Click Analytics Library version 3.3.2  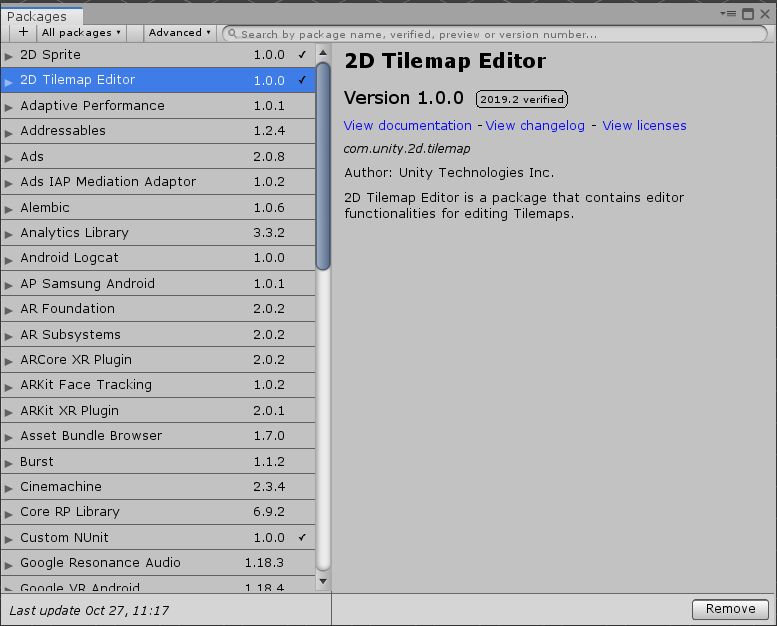pos(269,233)
